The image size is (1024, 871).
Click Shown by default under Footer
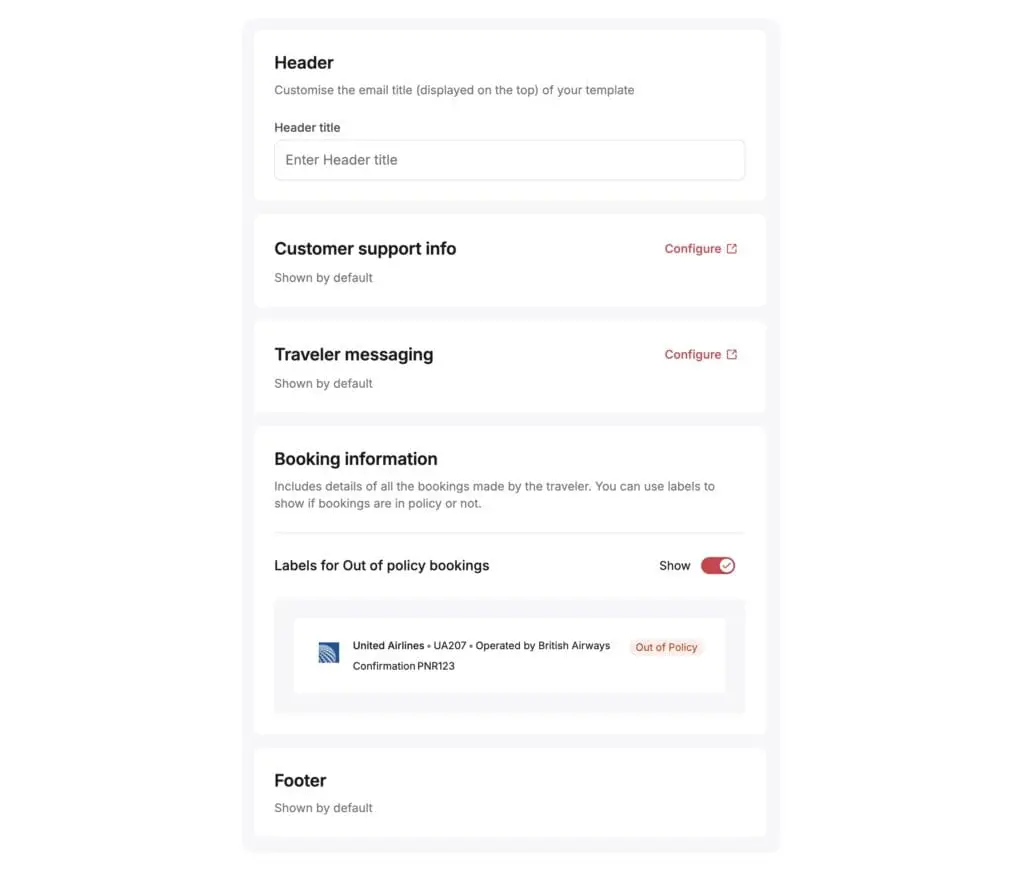coord(323,807)
